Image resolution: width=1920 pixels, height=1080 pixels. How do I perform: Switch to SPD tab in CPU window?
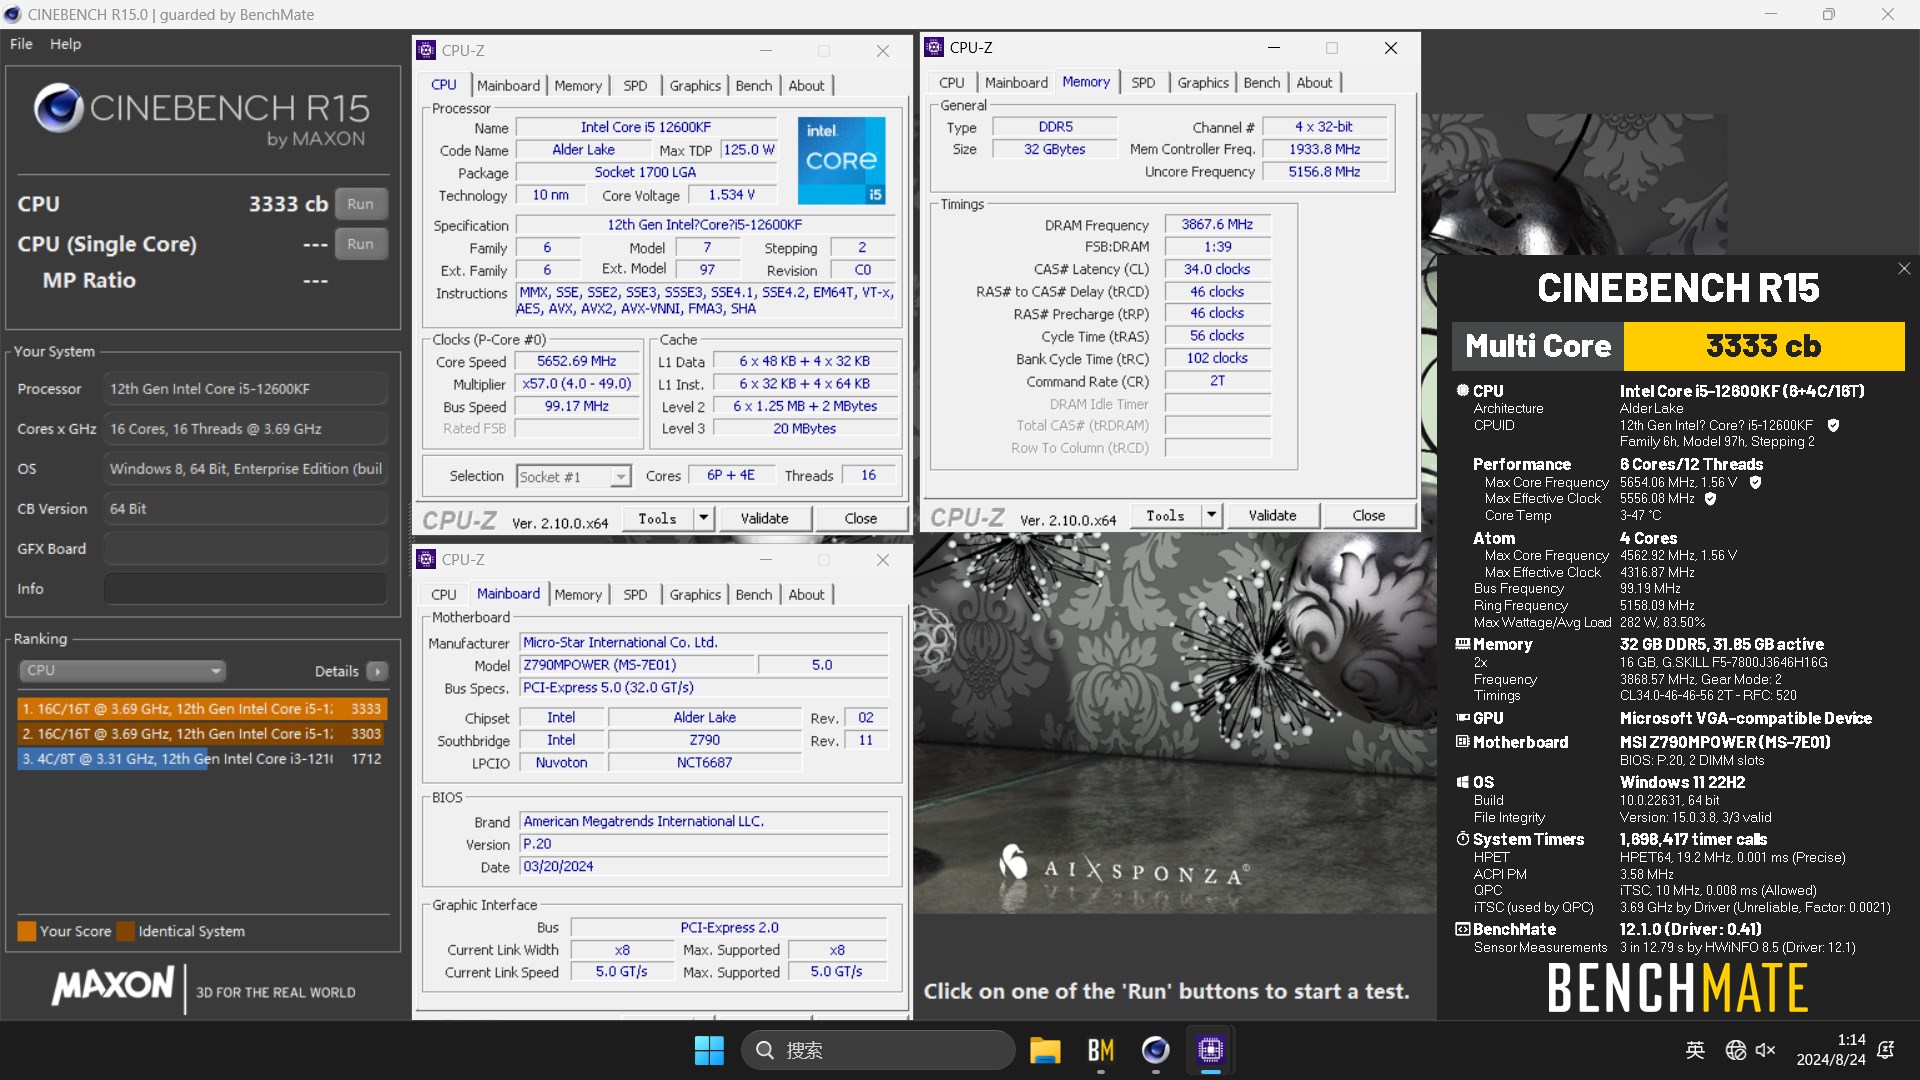(635, 86)
